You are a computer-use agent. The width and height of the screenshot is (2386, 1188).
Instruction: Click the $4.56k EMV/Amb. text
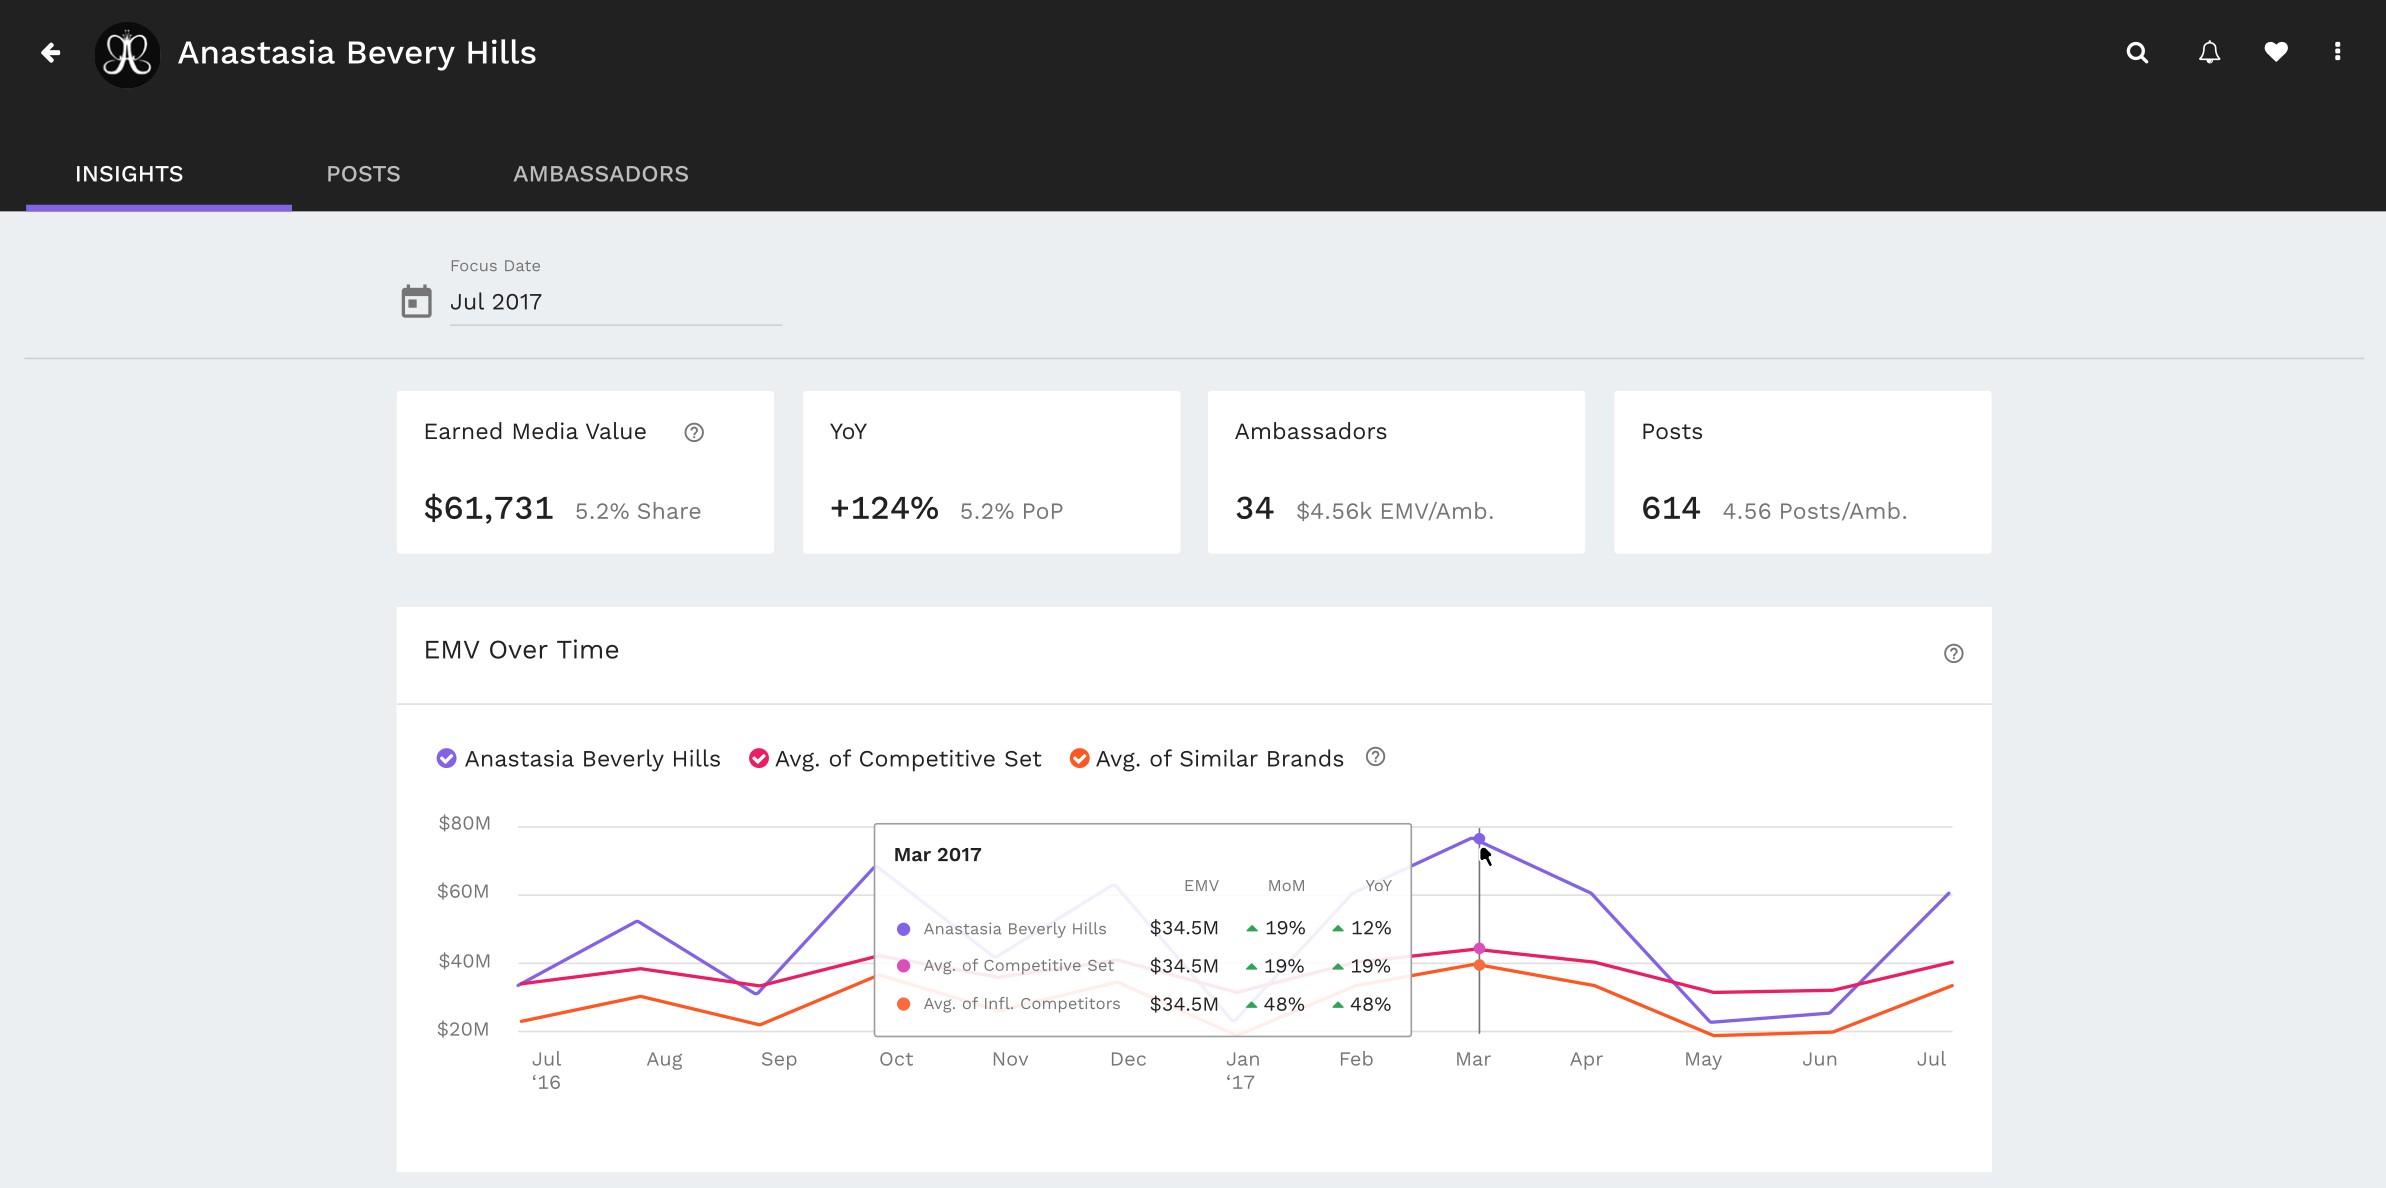(x=1395, y=511)
